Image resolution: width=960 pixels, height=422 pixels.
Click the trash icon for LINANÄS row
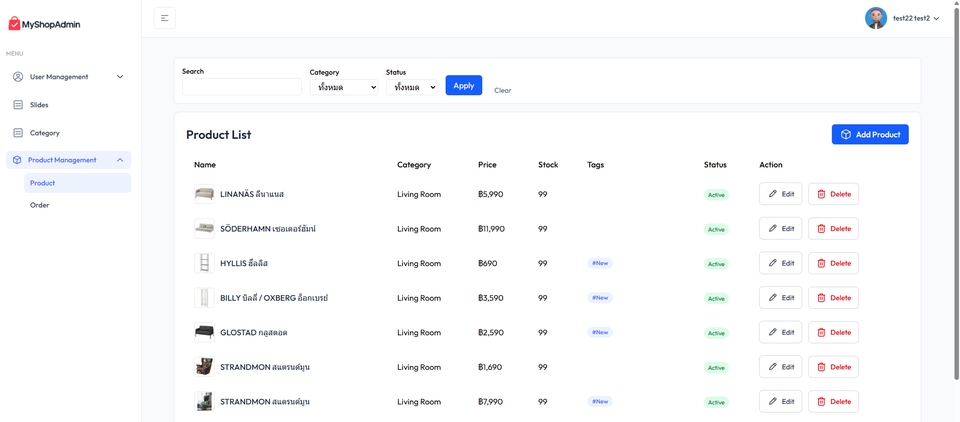click(822, 194)
